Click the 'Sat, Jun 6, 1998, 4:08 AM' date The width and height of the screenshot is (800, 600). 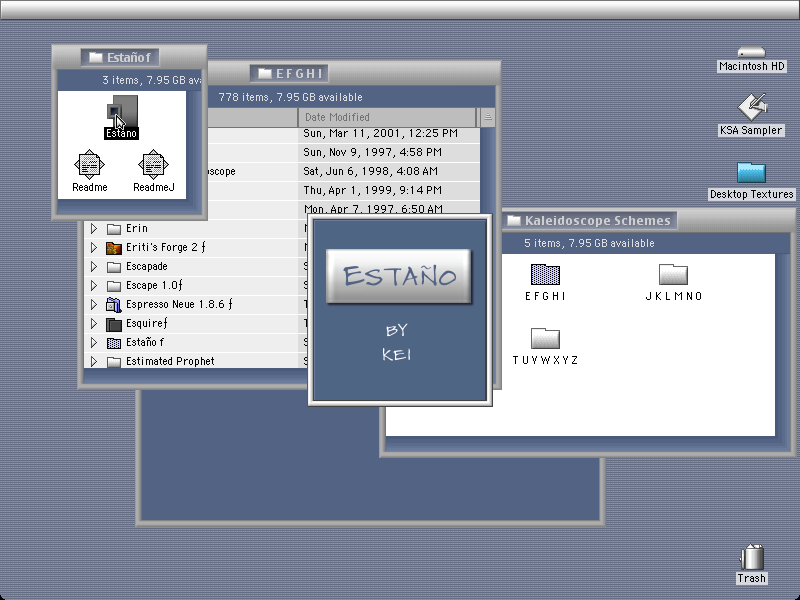(370, 171)
